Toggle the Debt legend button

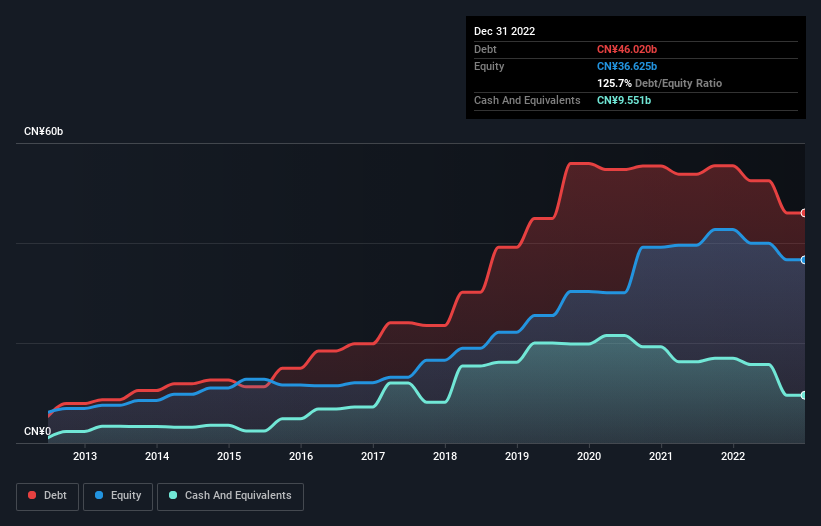(x=48, y=496)
